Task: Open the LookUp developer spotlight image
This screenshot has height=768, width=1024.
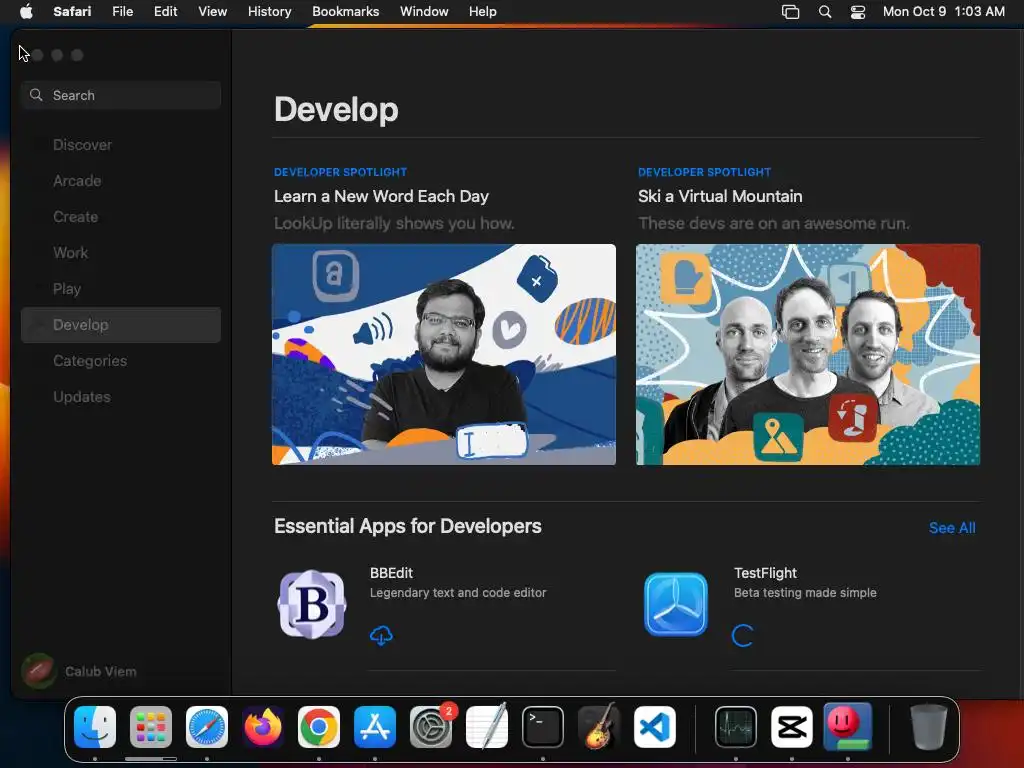Action: click(444, 355)
